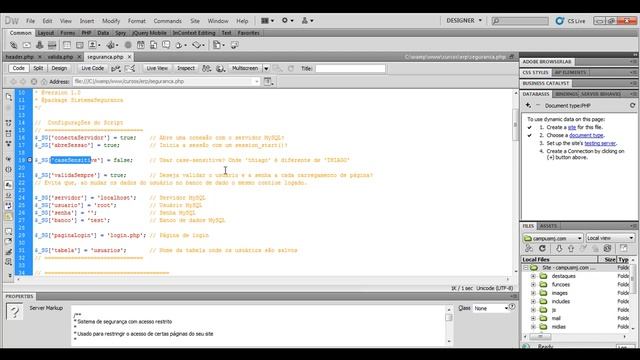
Task: Open Site person-icon dropdown
Action: 307,20
